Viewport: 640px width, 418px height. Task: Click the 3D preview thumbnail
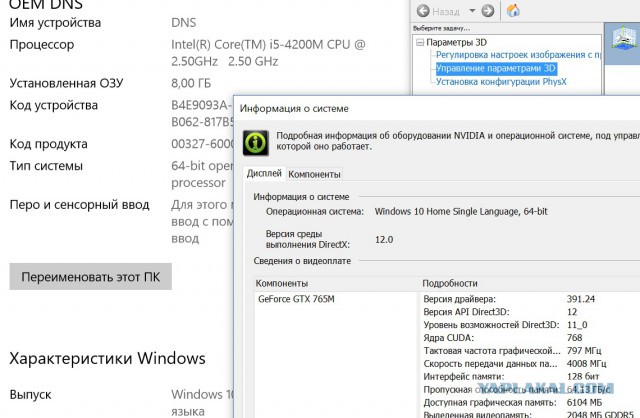point(623,39)
